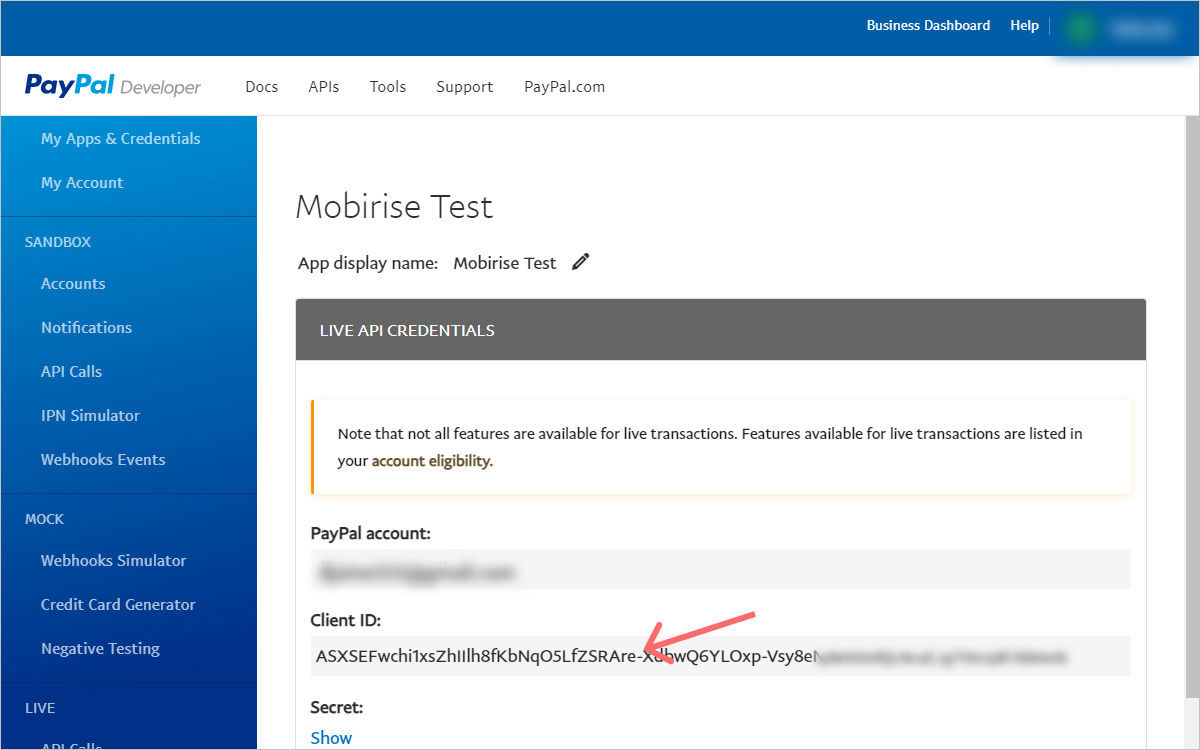
Task: Open Sandbox Accounts
Action: (73, 284)
